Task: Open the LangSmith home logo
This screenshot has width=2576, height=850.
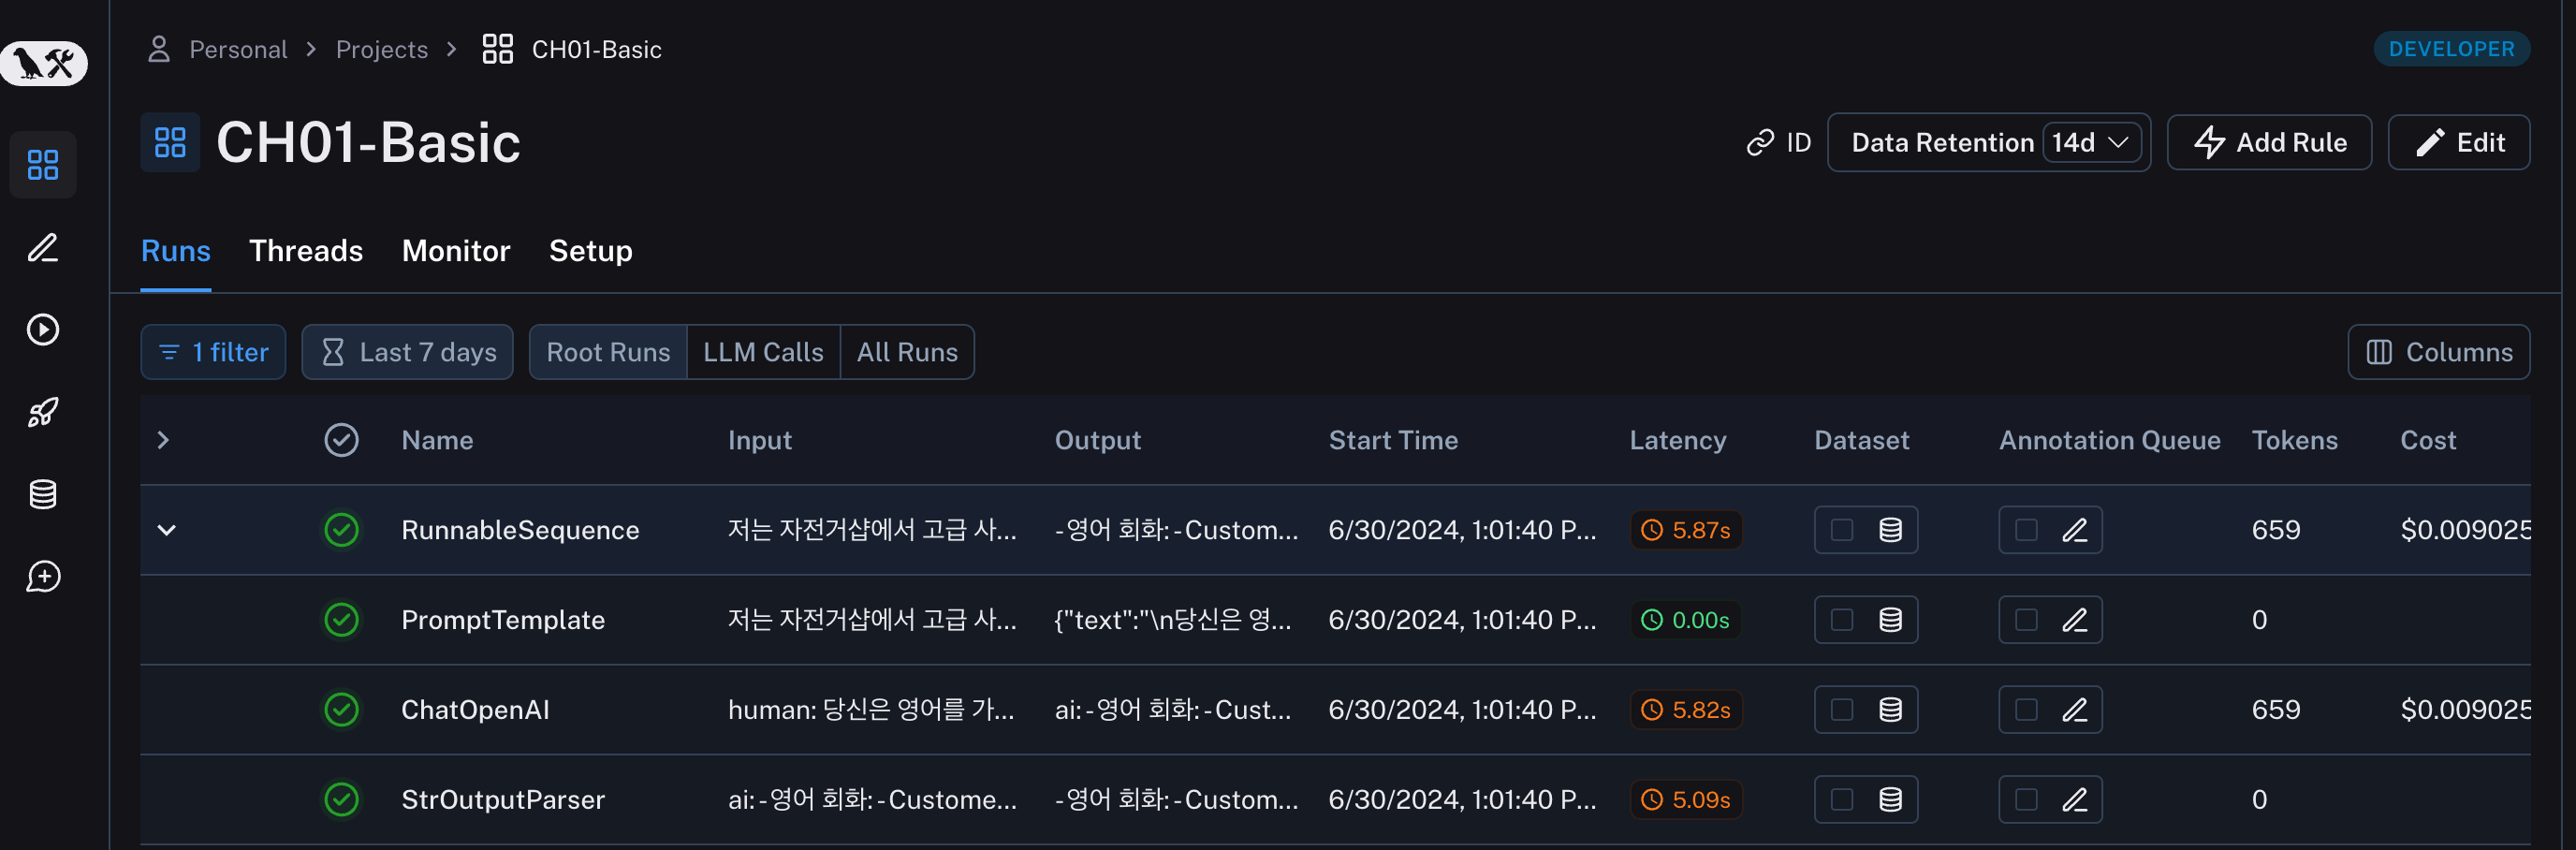Action: tap(44, 63)
